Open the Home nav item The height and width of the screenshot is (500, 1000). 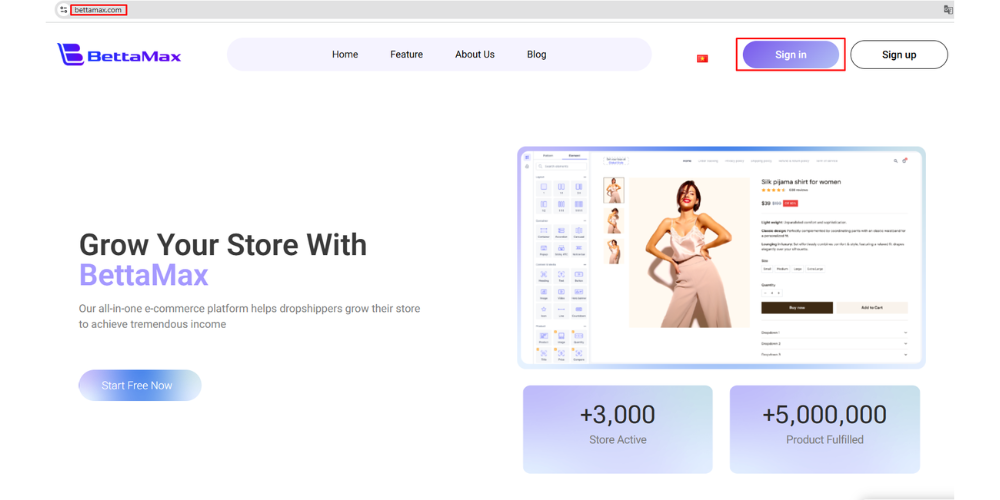coord(345,54)
